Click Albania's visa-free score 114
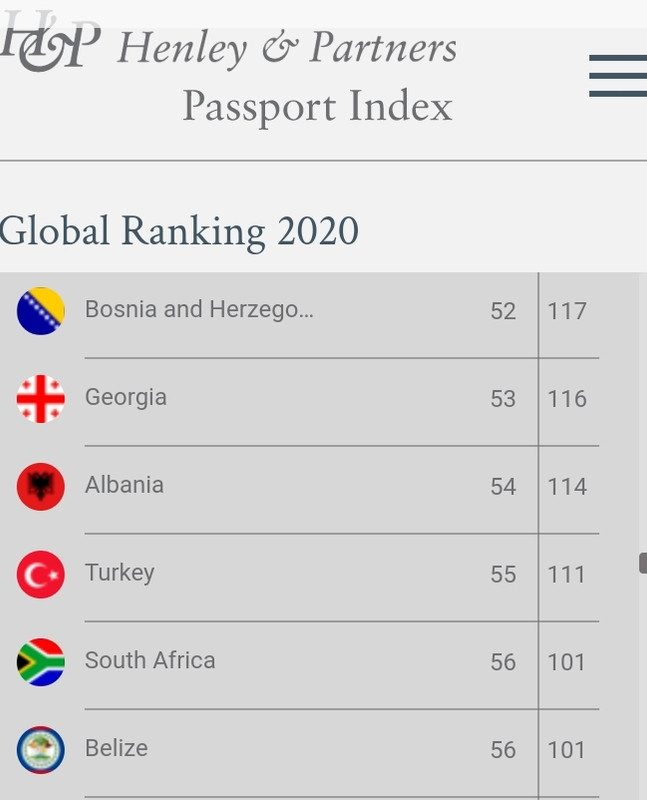 (567, 487)
